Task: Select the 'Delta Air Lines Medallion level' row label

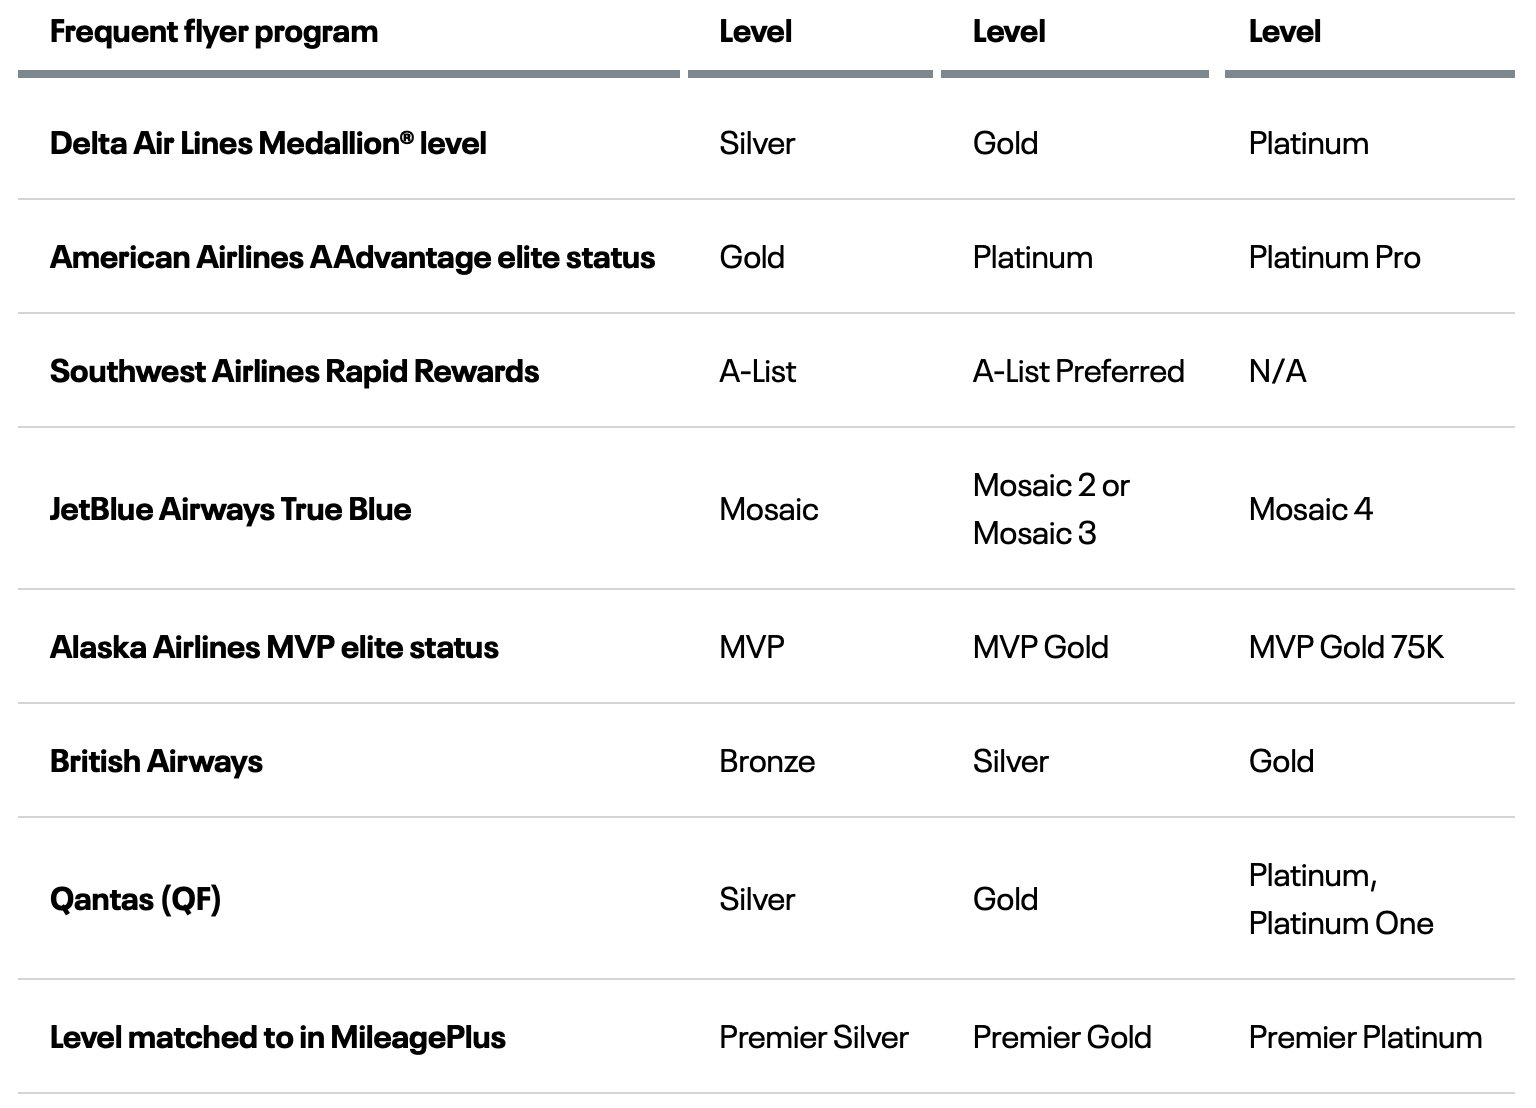Action: (x=268, y=143)
